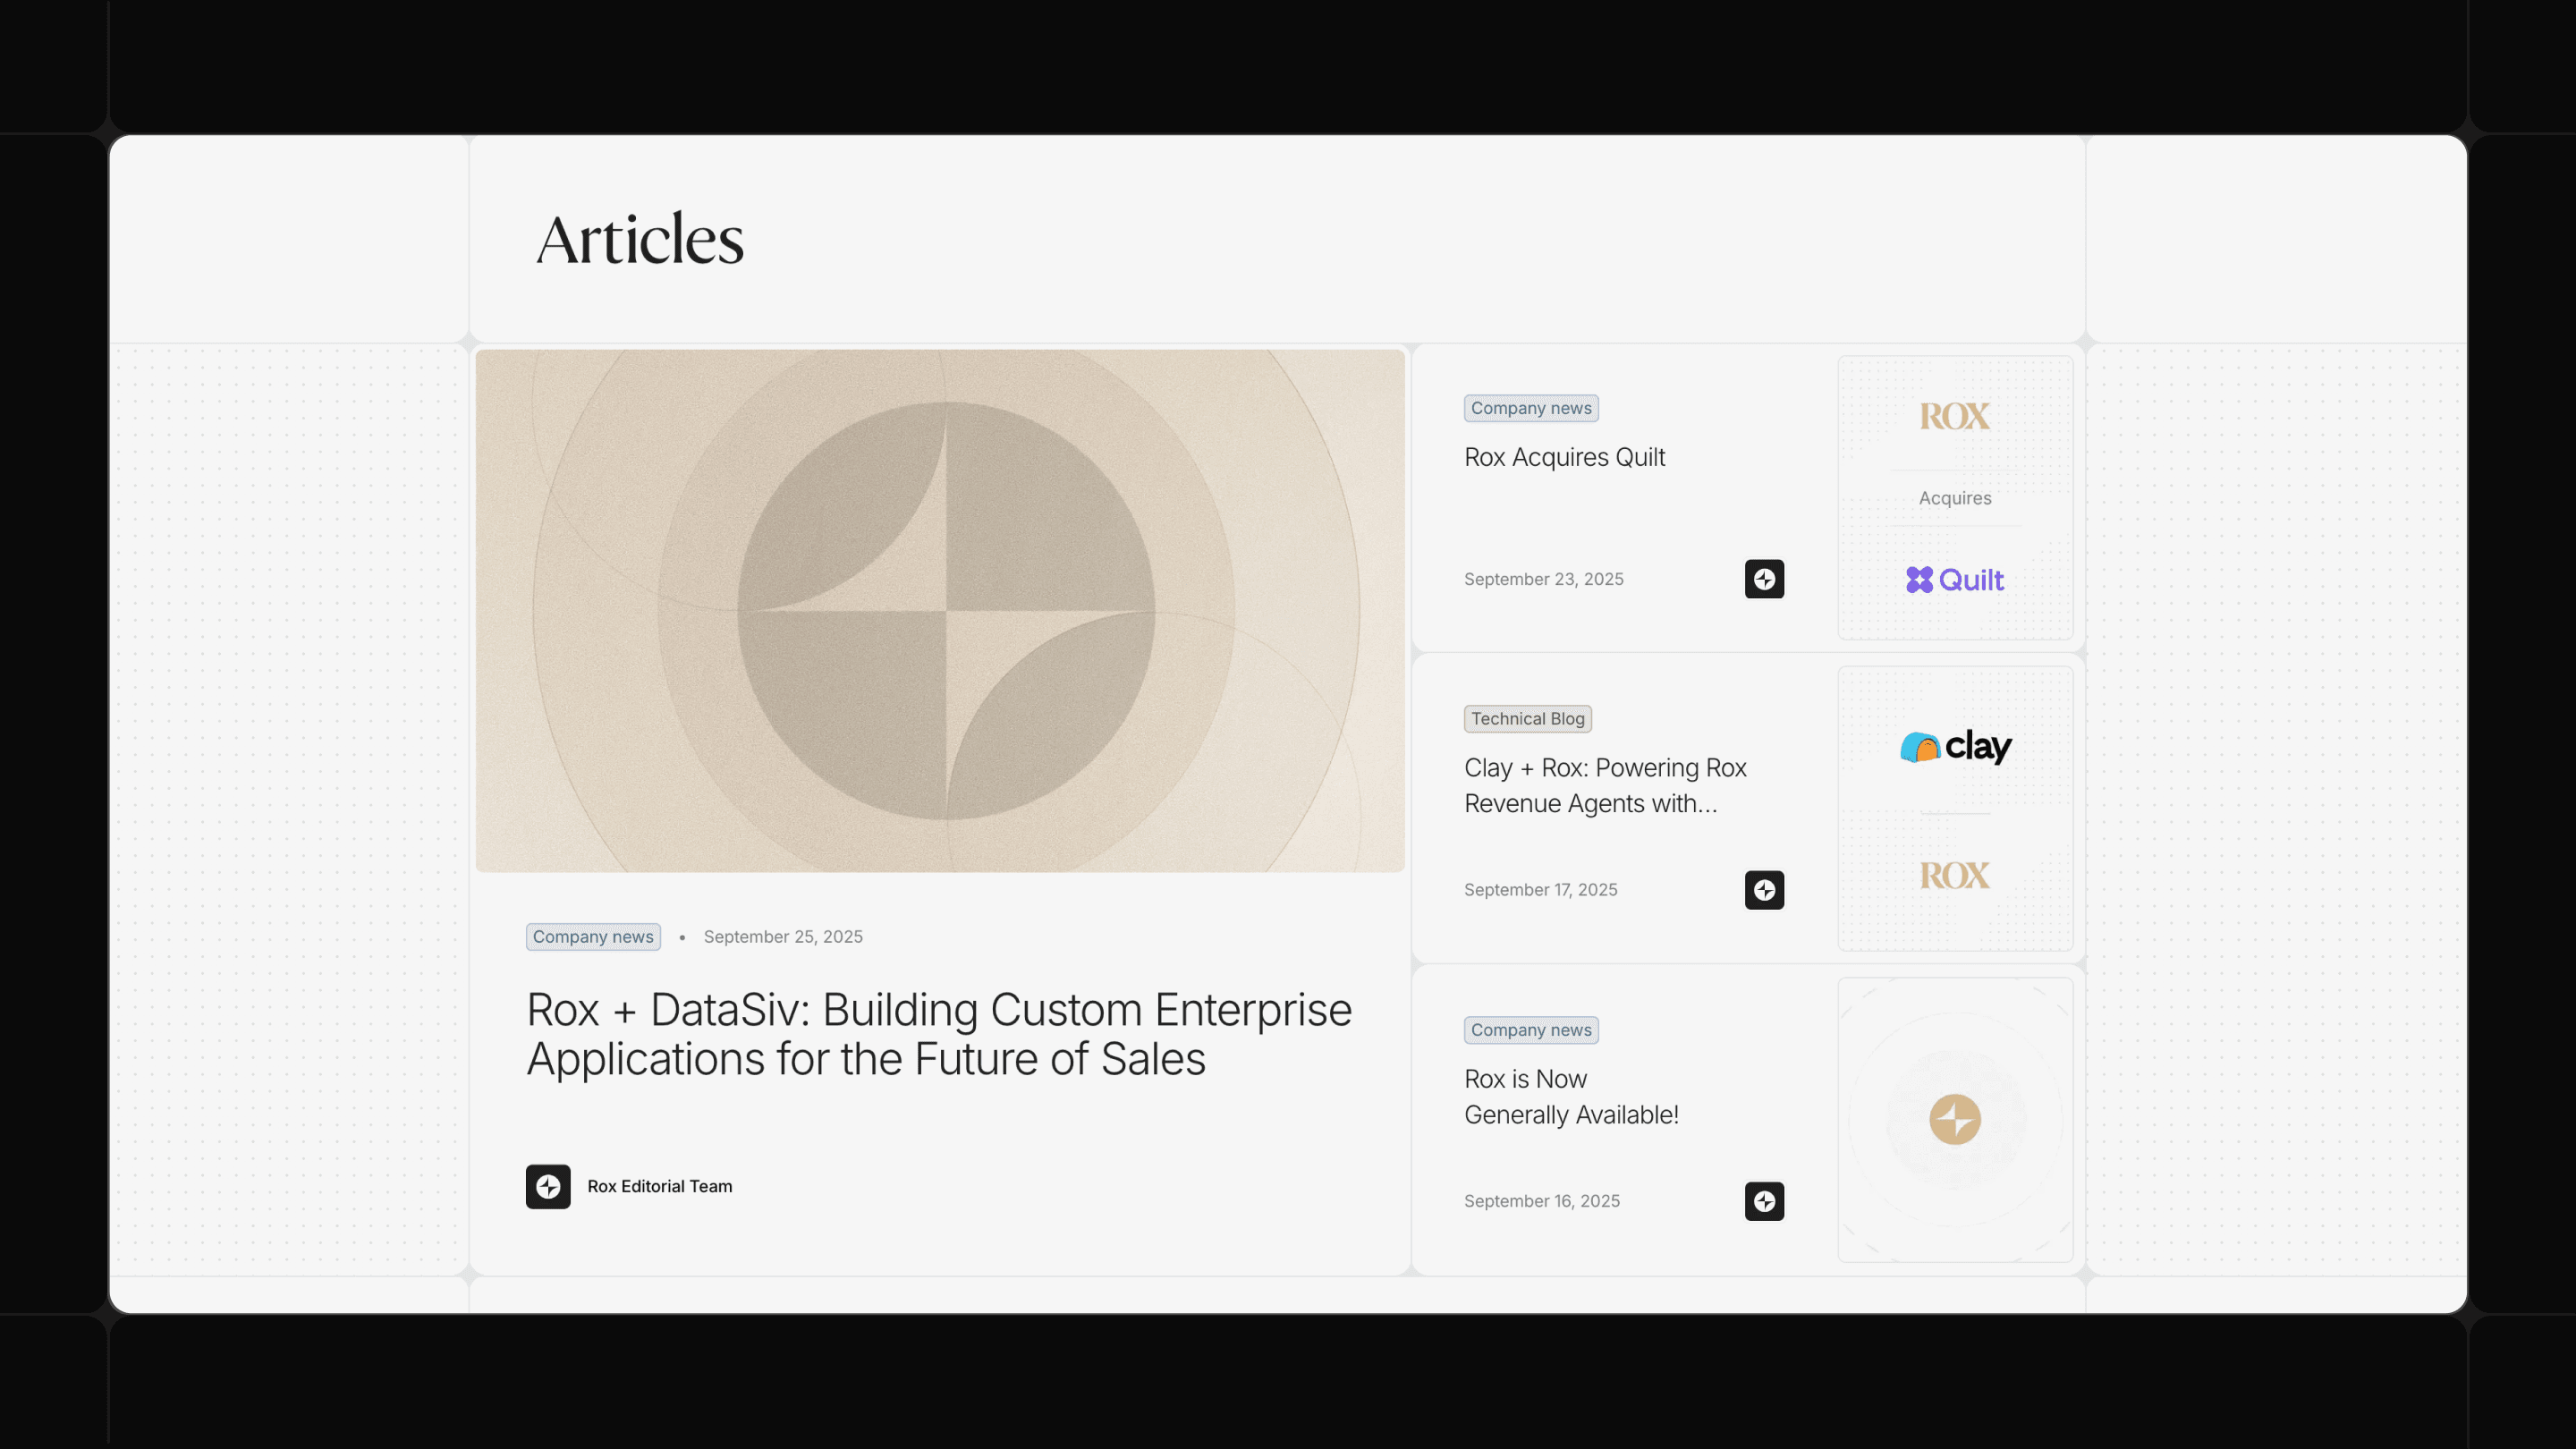
Task: Click Company news tag above Rox Acquires Quilt
Action: click(x=1530, y=408)
